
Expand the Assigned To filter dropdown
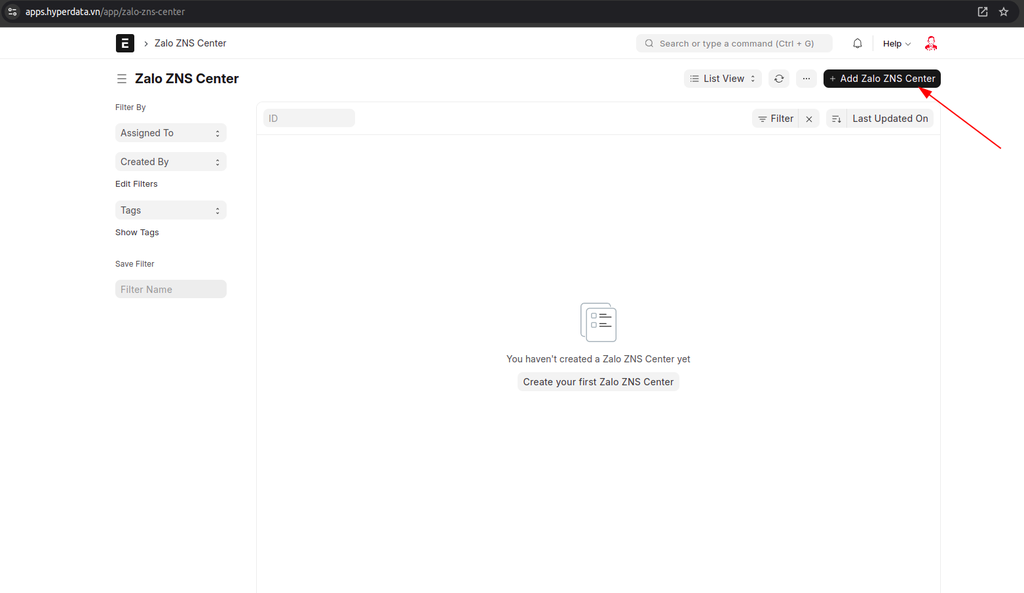pyautogui.click(x=170, y=133)
